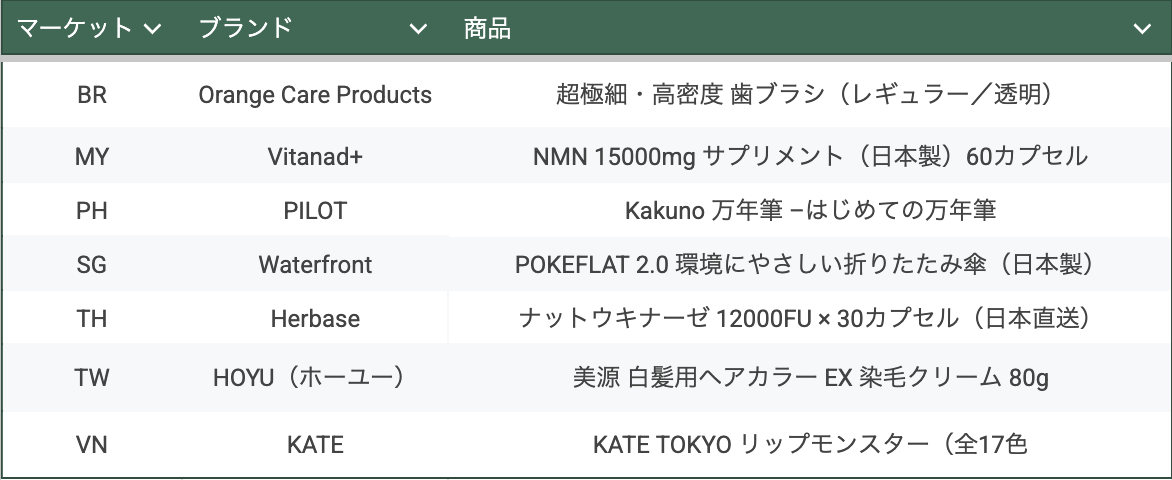Screen dimensions: 1172x480
Task: Select the Orange Care Products brand cell
Action: click(x=315, y=95)
